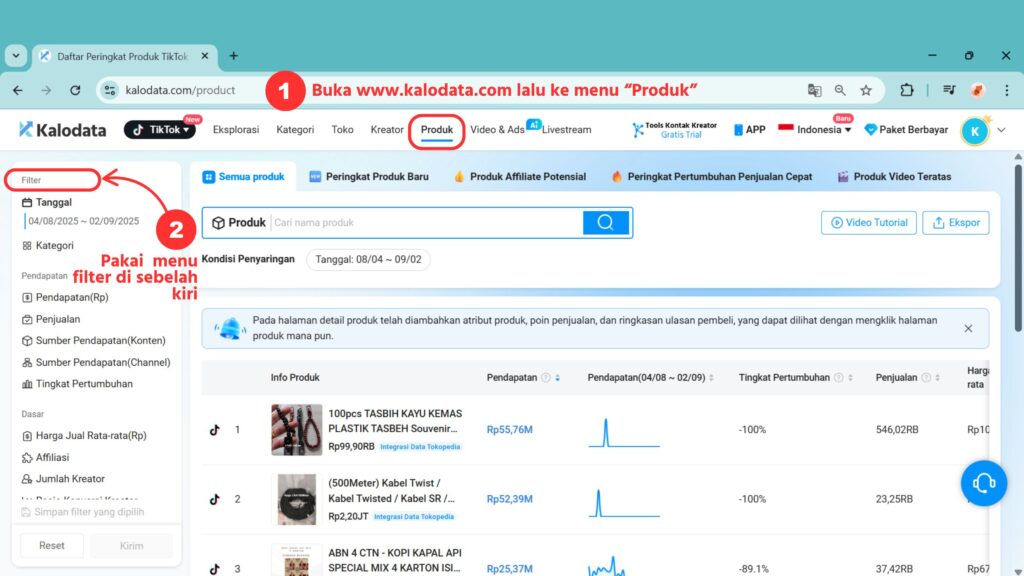Open the Kategori menu
The width and height of the screenshot is (1024, 576).
pos(295,130)
